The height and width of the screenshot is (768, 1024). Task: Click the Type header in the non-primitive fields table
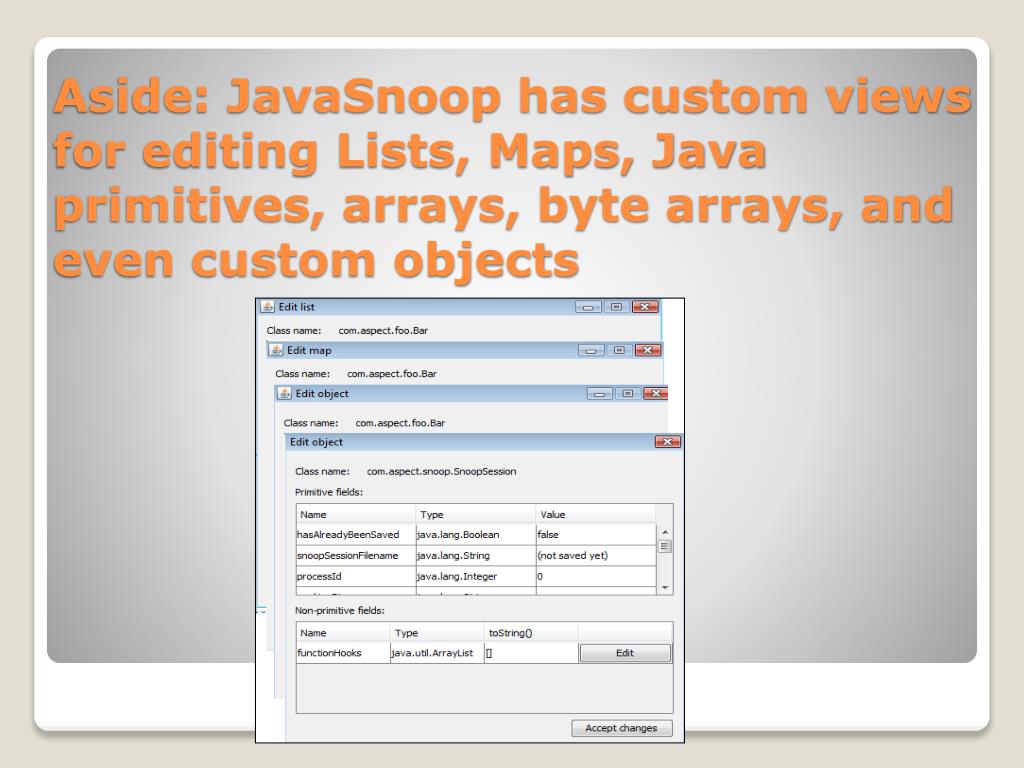point(438,633)
